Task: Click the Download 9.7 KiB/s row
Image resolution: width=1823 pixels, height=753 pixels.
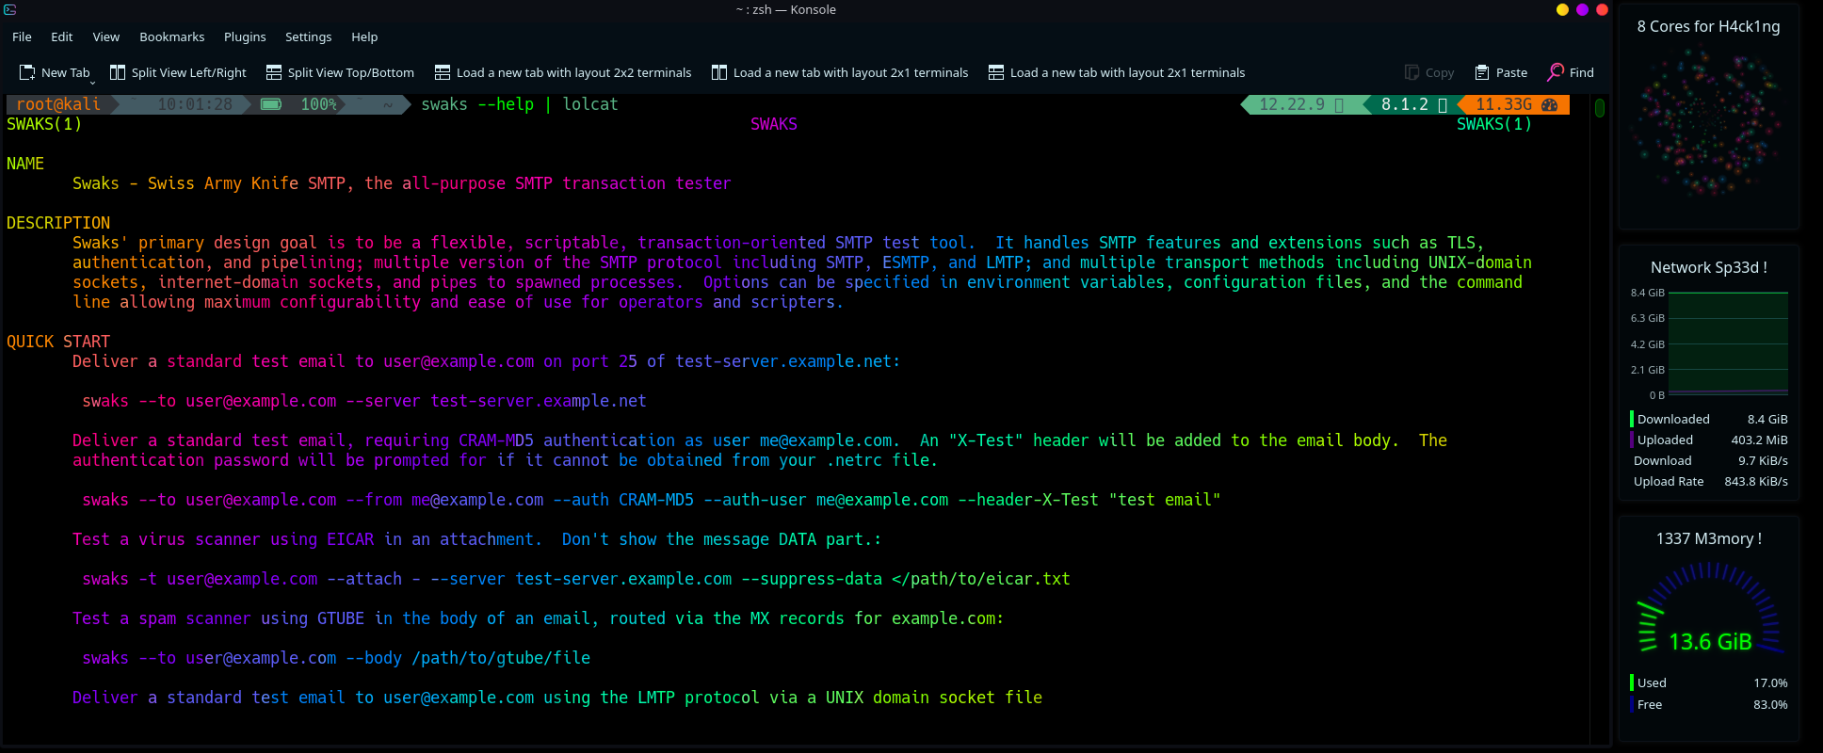Action: point(1709,461)
